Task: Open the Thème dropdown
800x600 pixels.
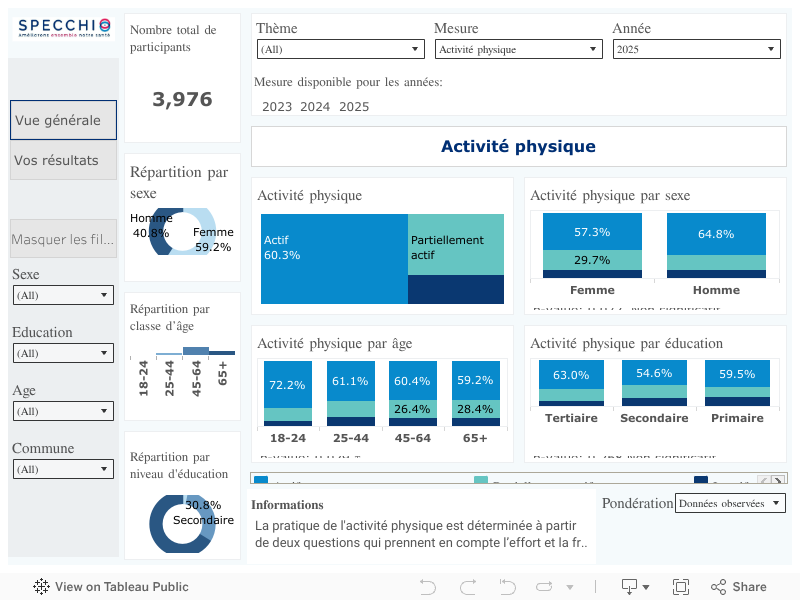Action: pos(340,49)
